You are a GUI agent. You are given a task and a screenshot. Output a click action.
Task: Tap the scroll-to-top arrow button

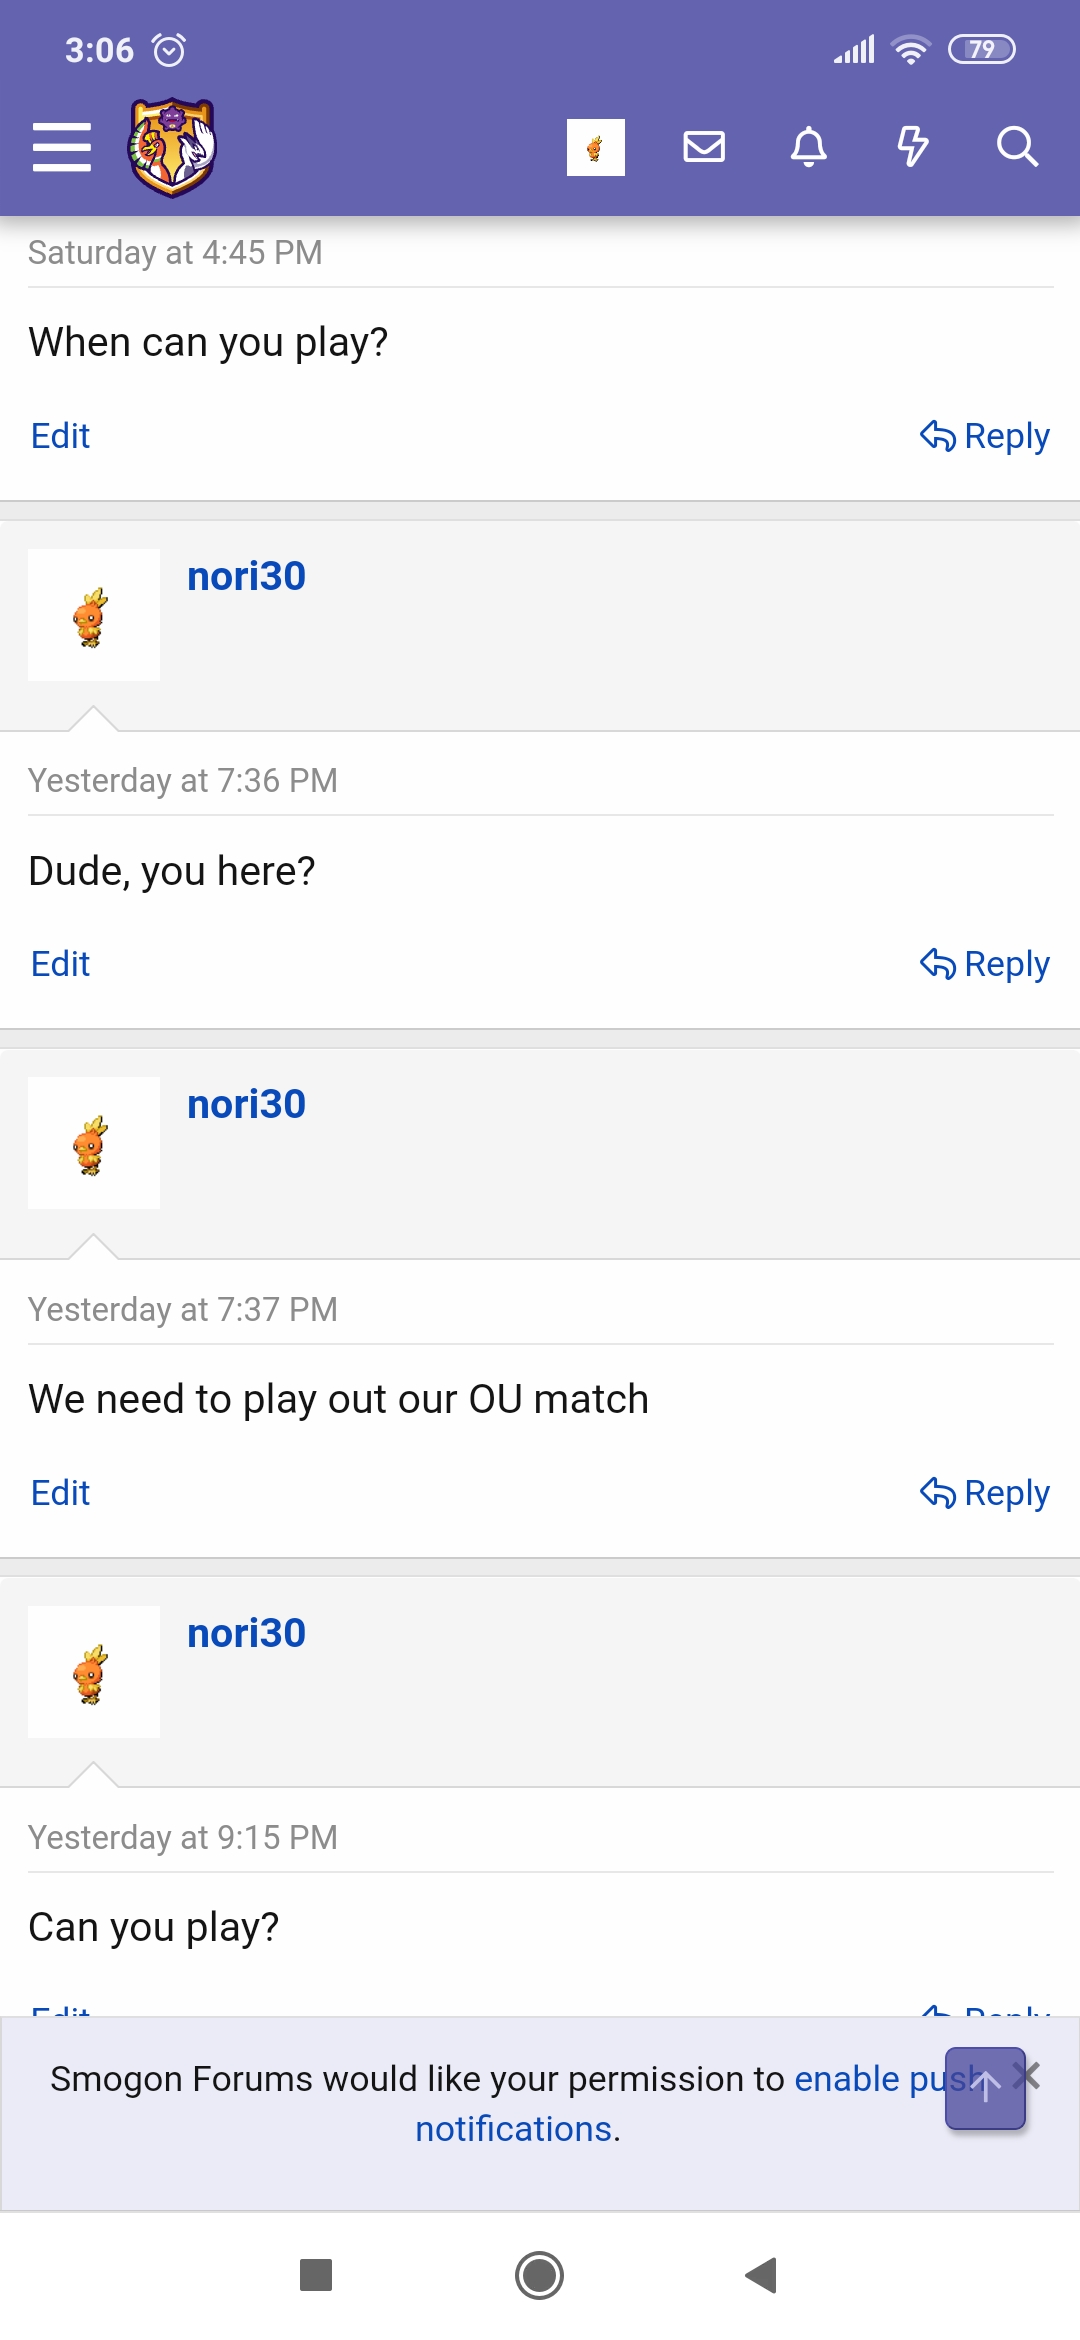(985, 2088)
